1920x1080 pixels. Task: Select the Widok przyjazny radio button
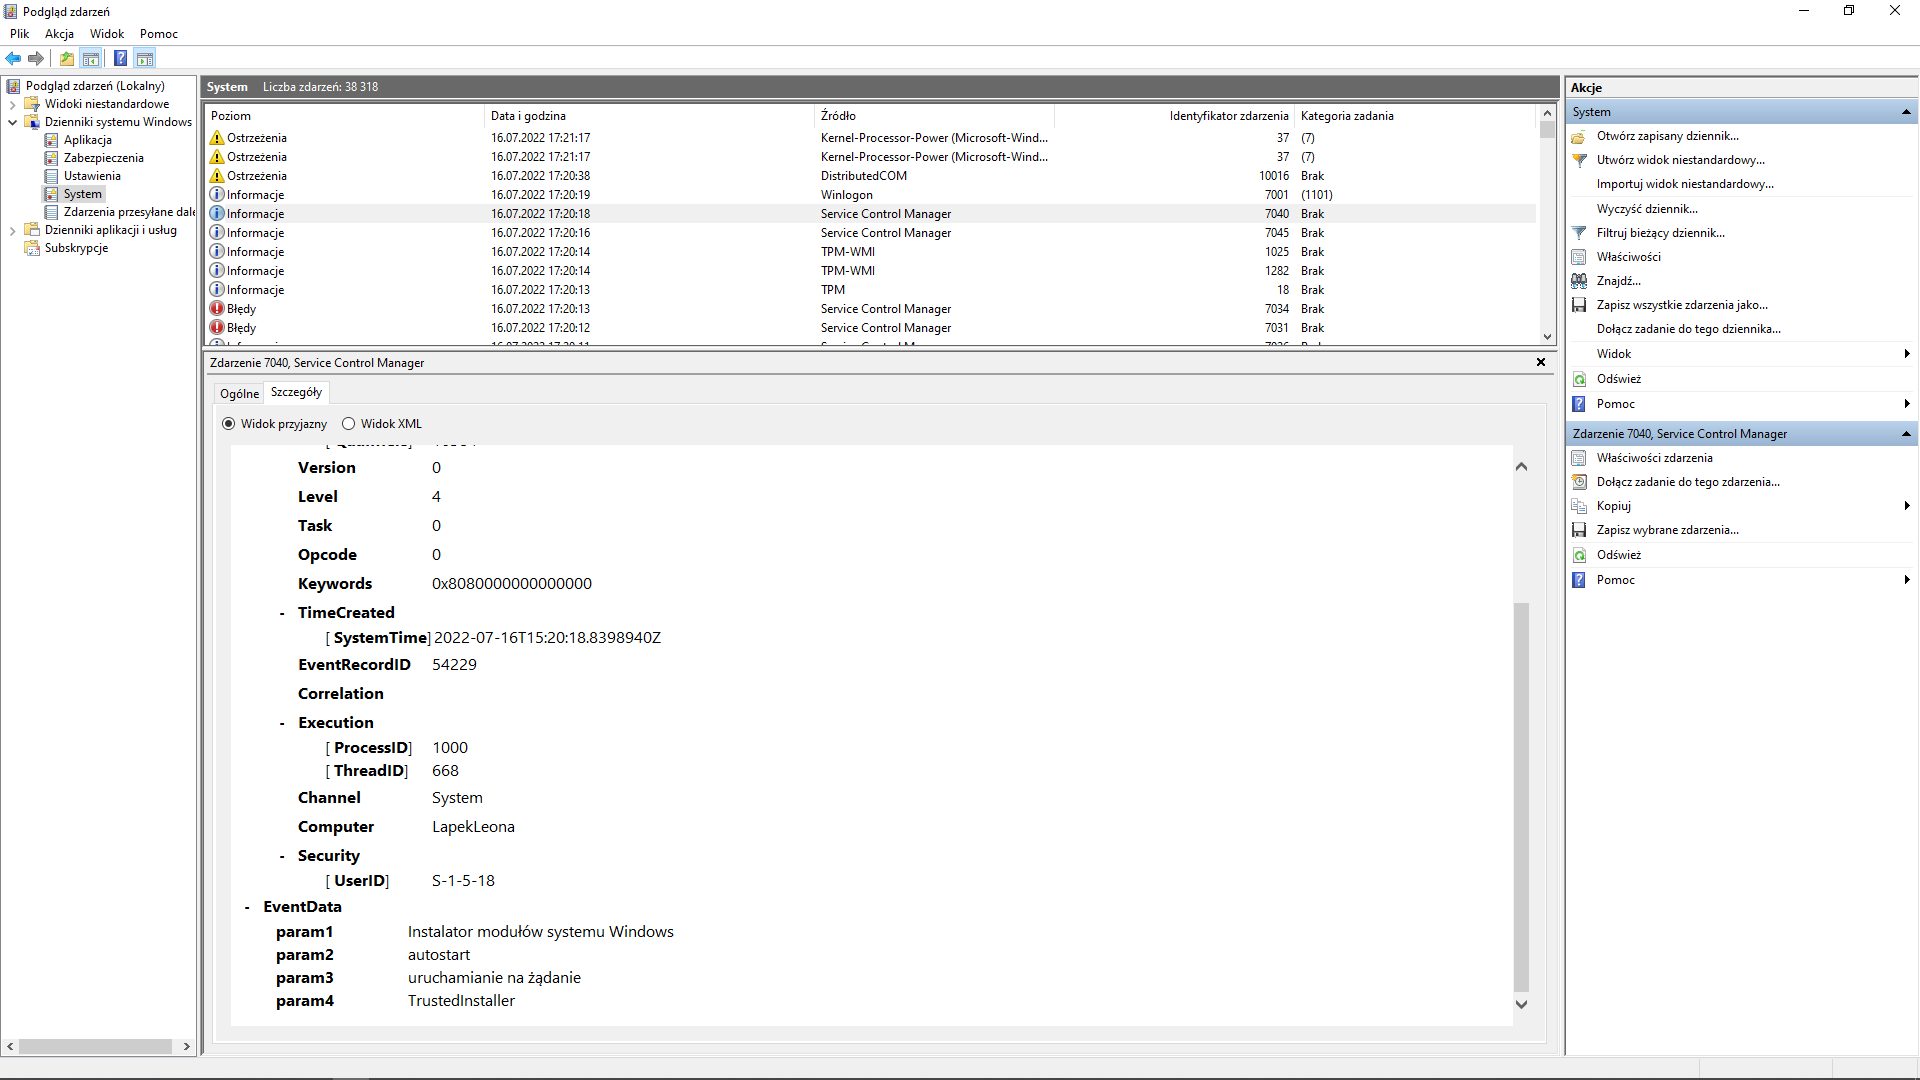coord(229,424)
